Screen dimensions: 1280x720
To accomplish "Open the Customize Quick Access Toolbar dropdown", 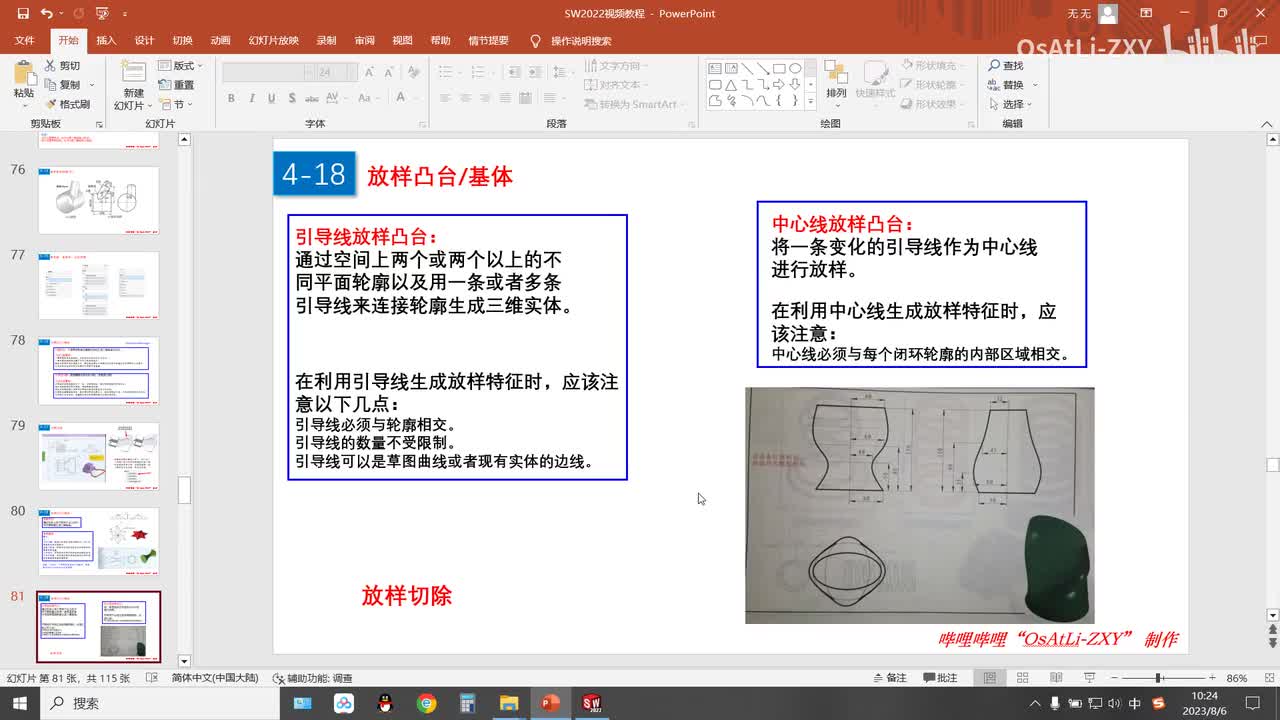I will click(x=125, y=14).
